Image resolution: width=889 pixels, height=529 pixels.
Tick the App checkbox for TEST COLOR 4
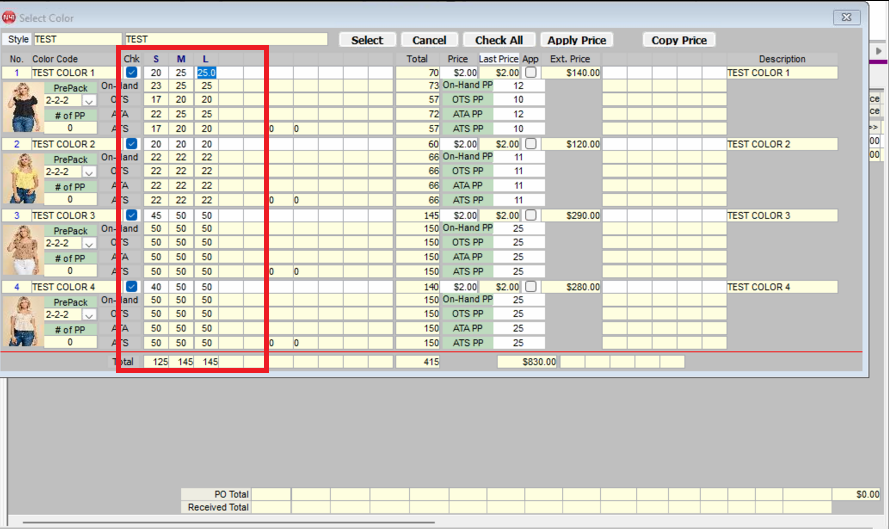531,286
